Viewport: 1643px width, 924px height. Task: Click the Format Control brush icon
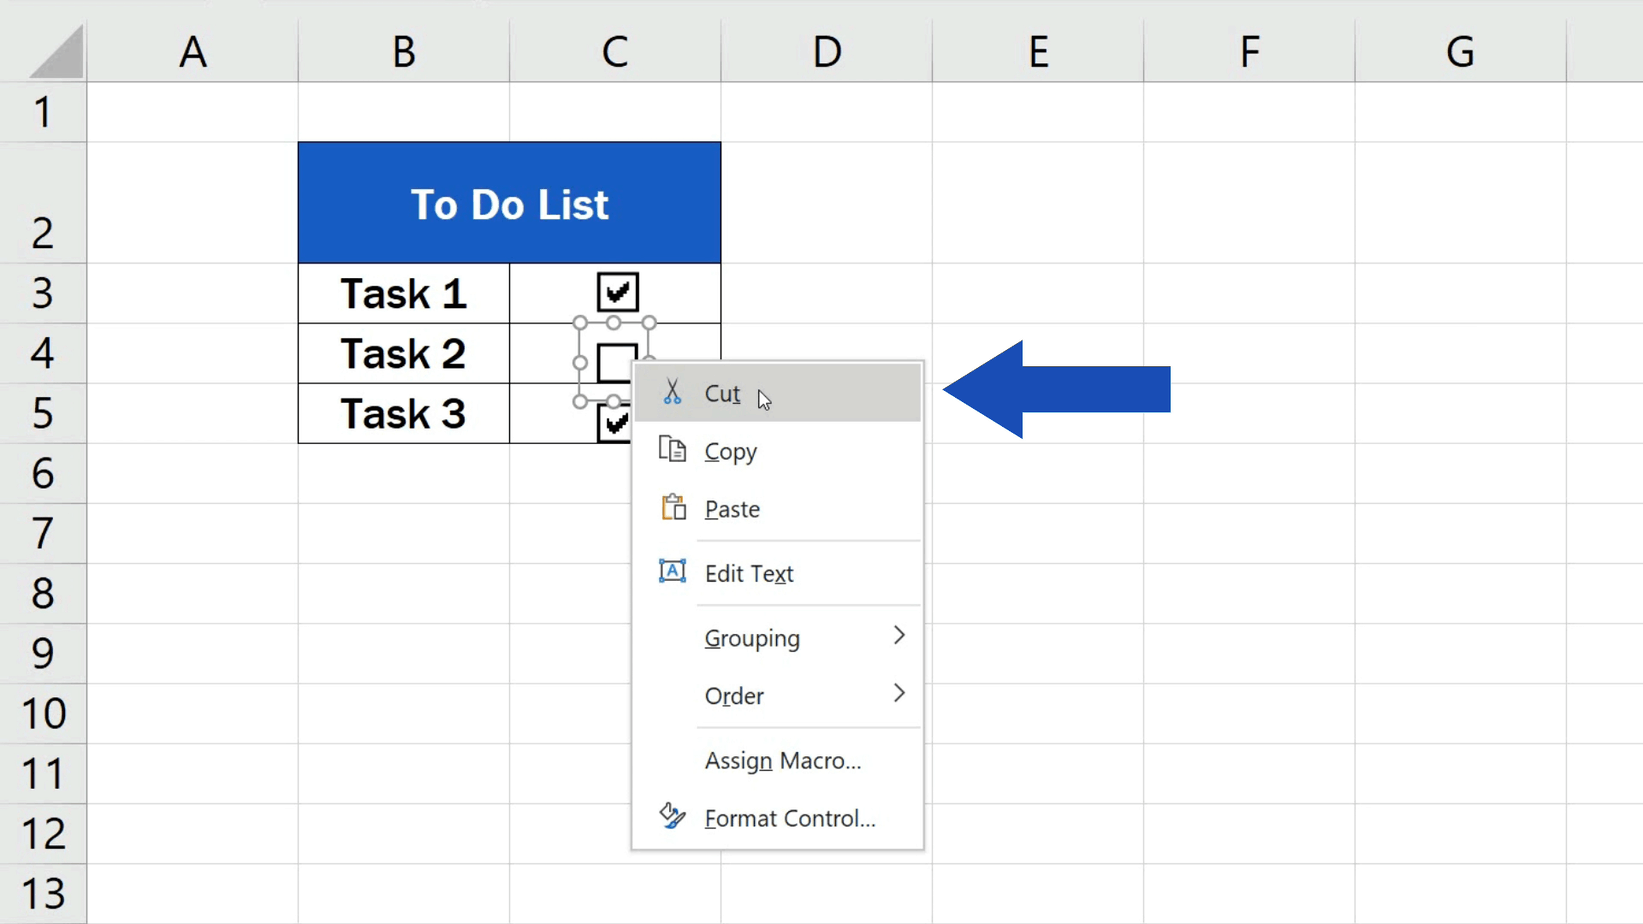(673, 816)
